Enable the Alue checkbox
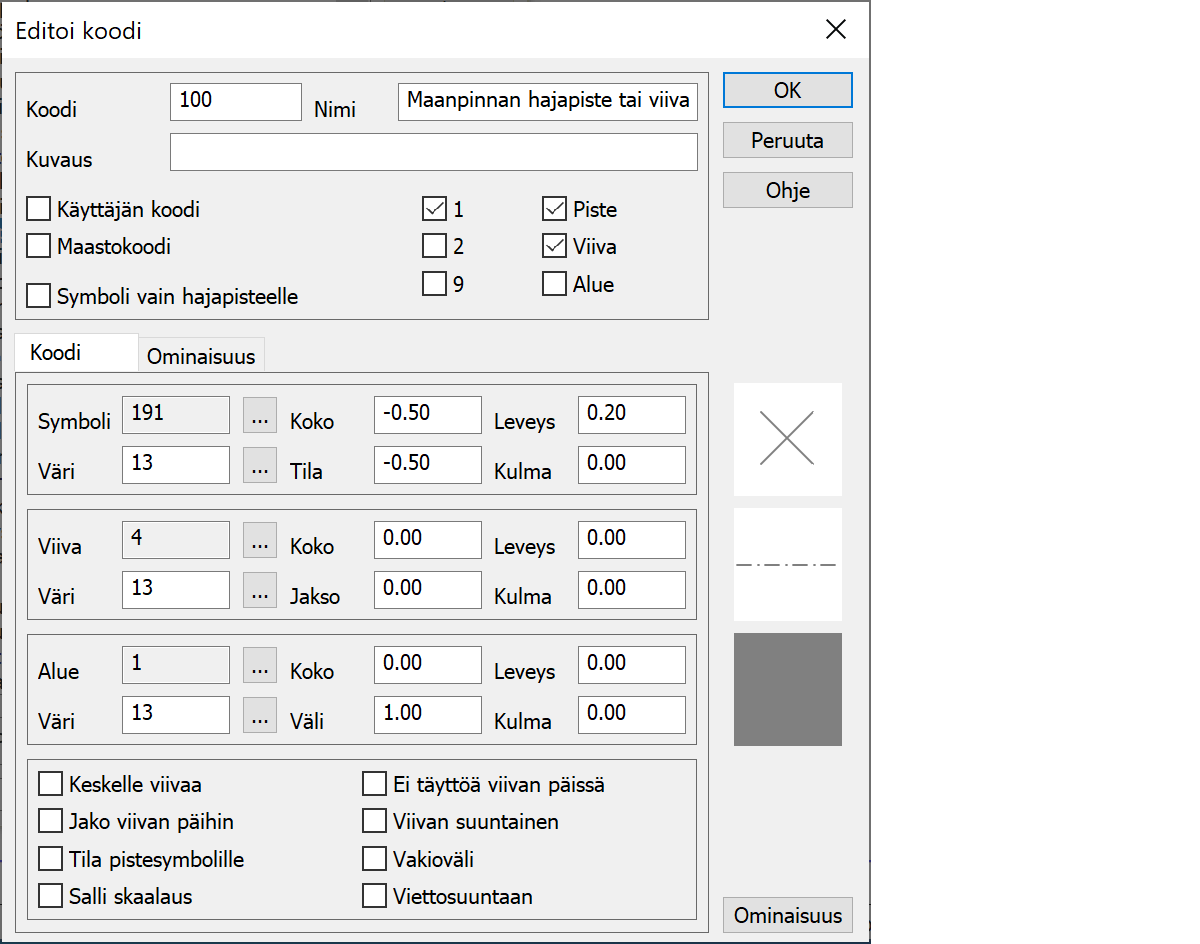Screen dimensions: 1200x944 (554, 284)
